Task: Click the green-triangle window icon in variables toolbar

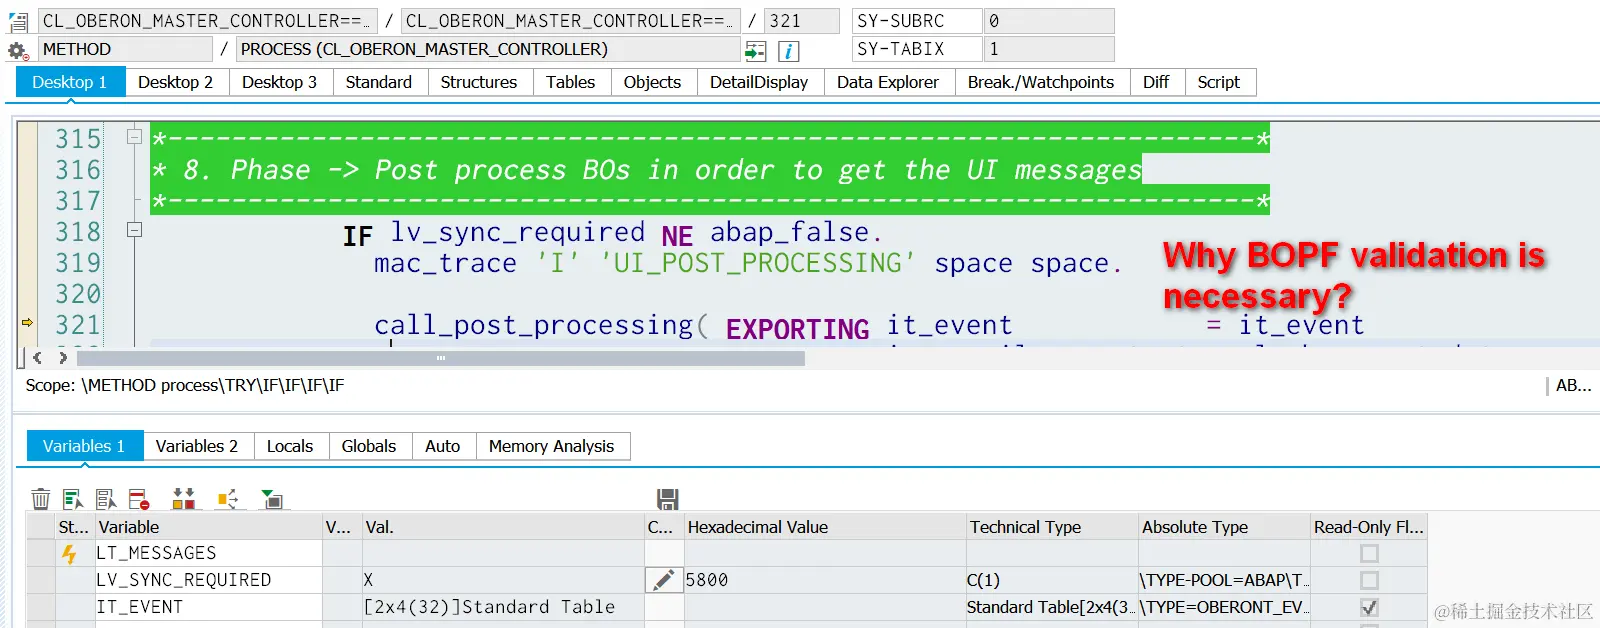Action: click(x=272, y=498)
